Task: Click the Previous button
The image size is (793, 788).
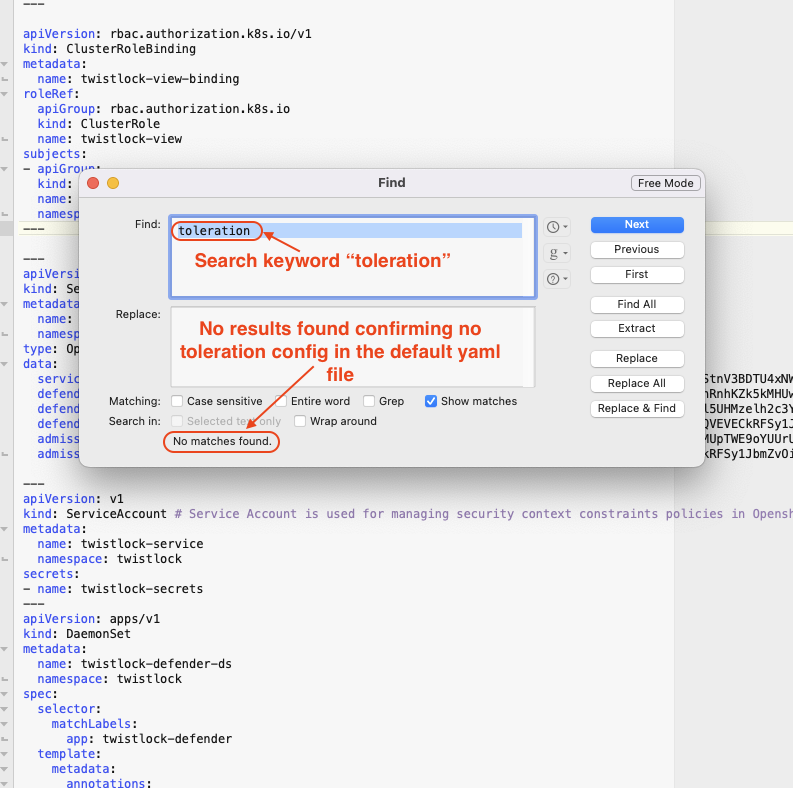Action: (637, 249)
